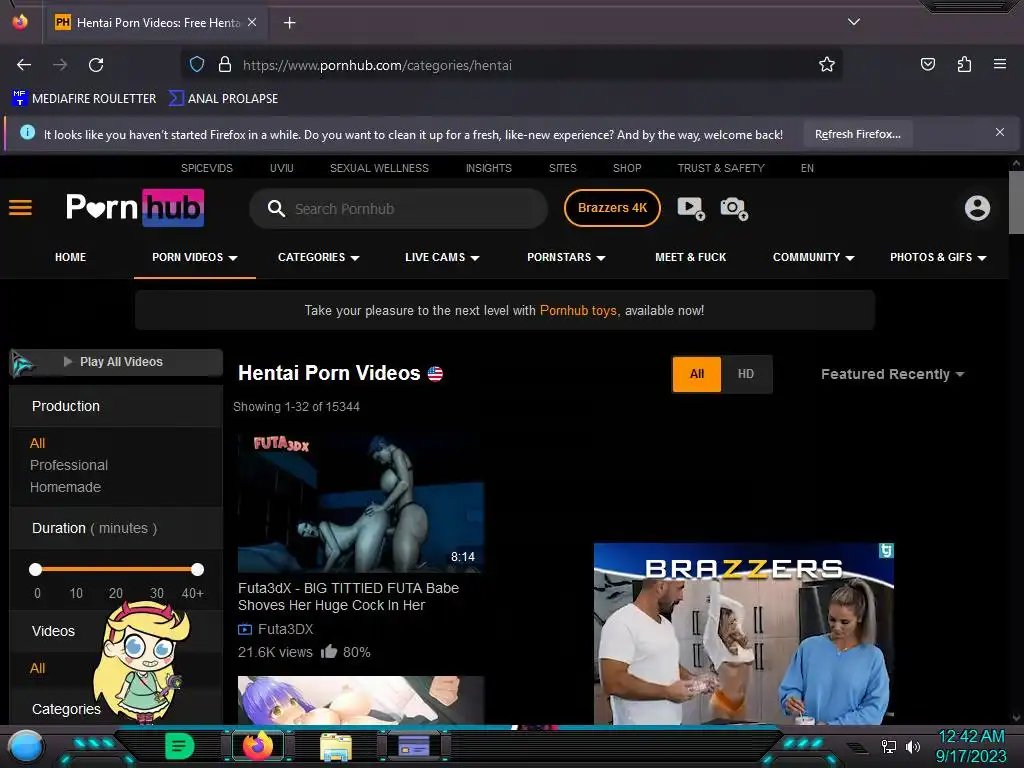Open a new browser tab

(289, 23)
